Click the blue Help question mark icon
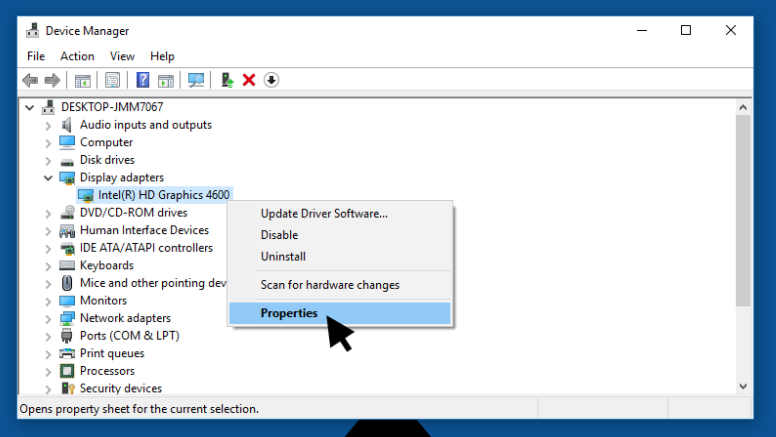Screen dimensions: 776x437 (x=143, y=80)
